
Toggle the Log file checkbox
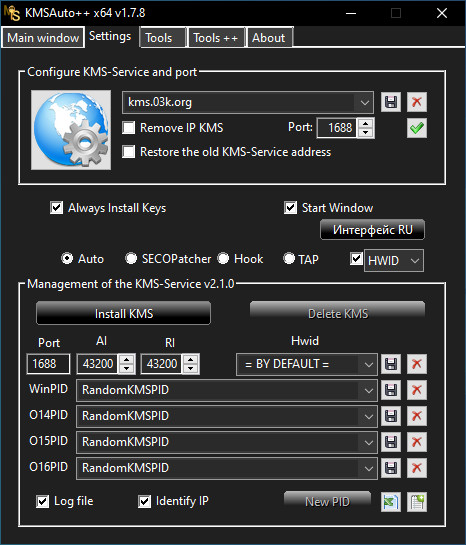tap(42, 502)
